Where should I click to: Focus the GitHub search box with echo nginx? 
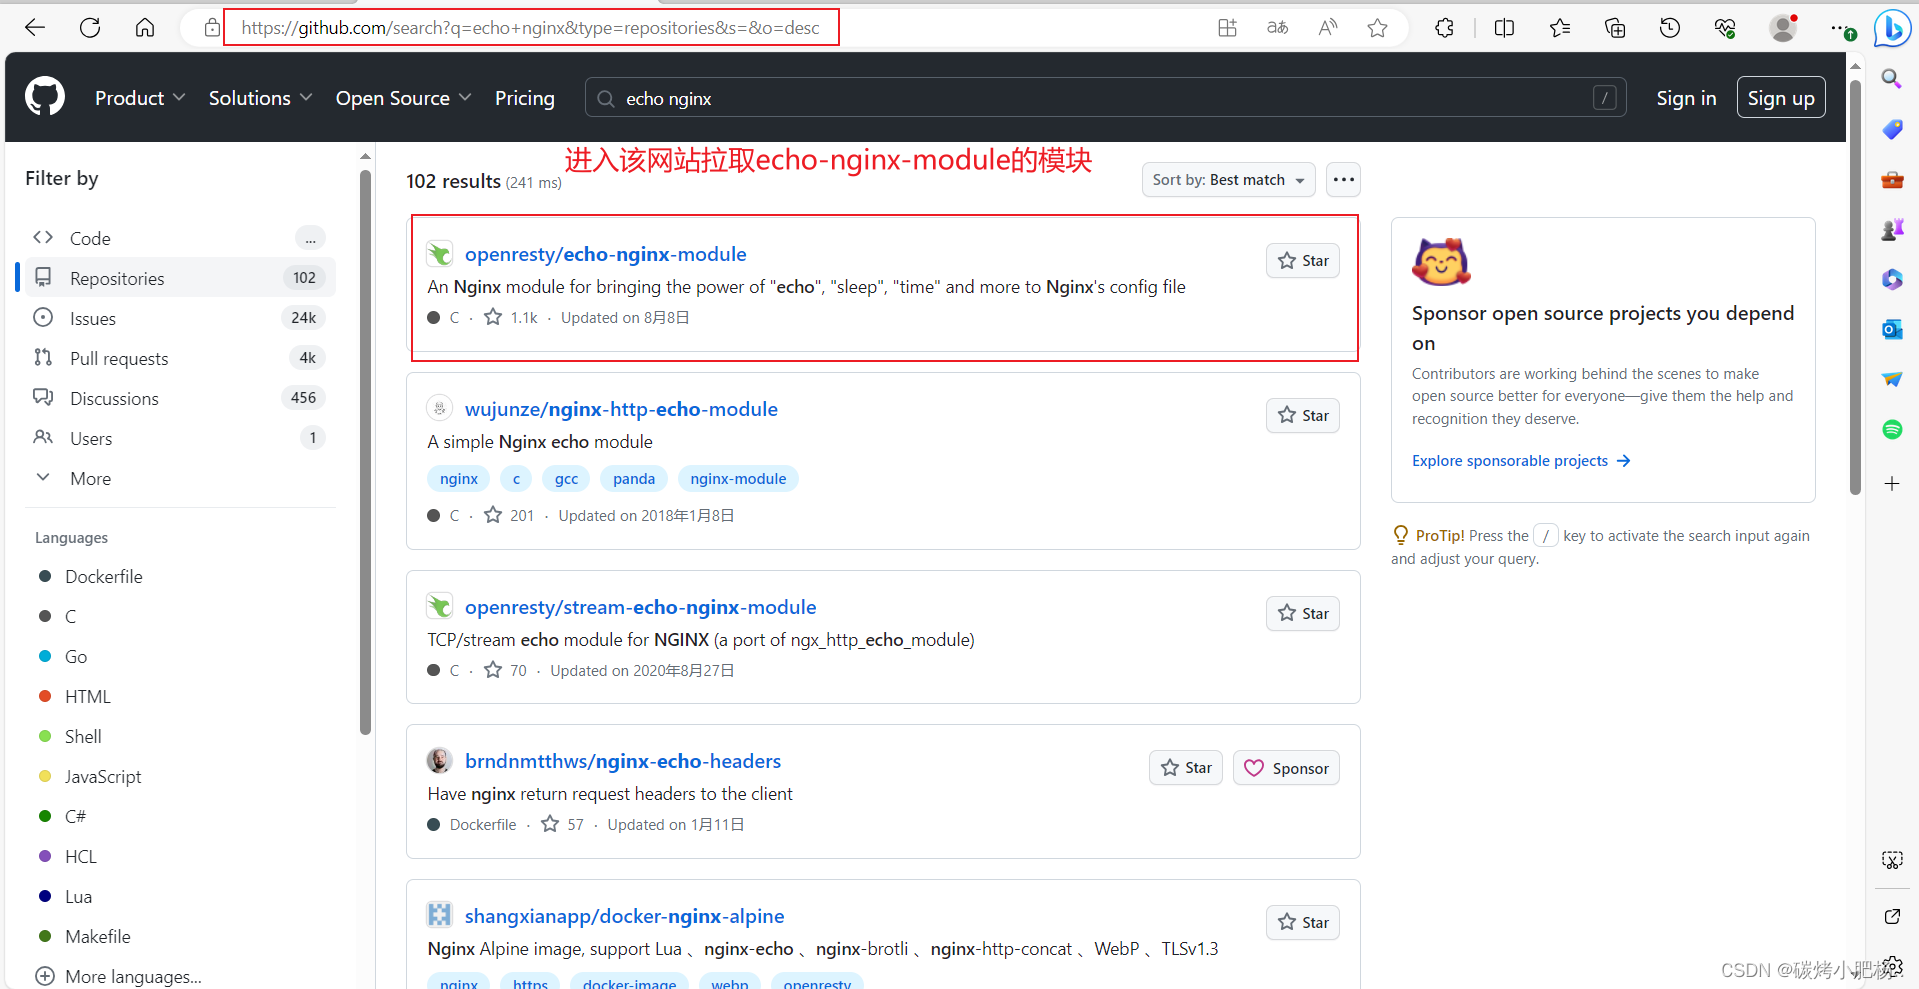(x=1105, y=98)
